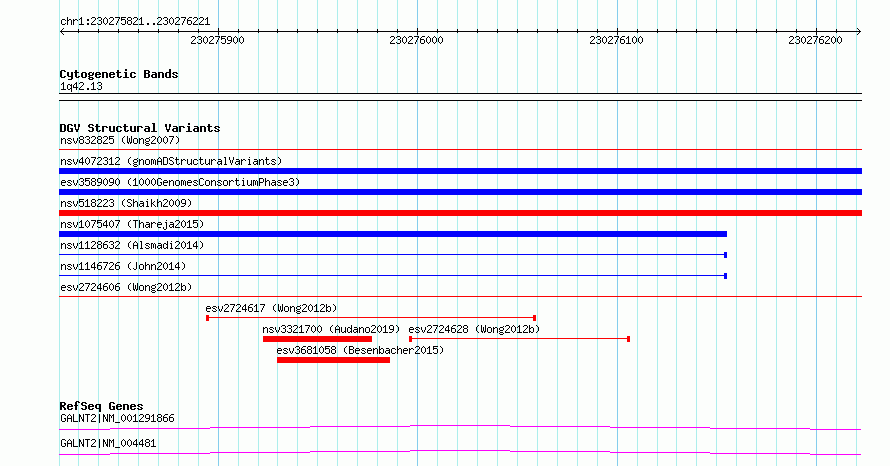The height and width of the screenshot is (466, 890).
Task: Click ruler position label 230275900
Action: click(x=217, y=40)
